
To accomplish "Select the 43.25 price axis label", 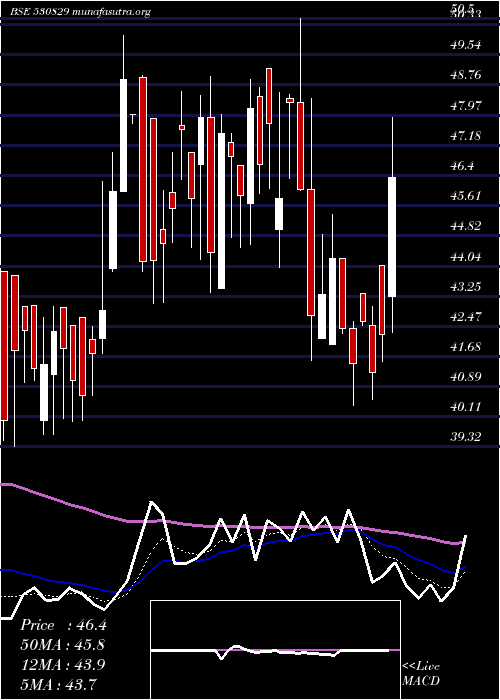I will pos(466,286).
